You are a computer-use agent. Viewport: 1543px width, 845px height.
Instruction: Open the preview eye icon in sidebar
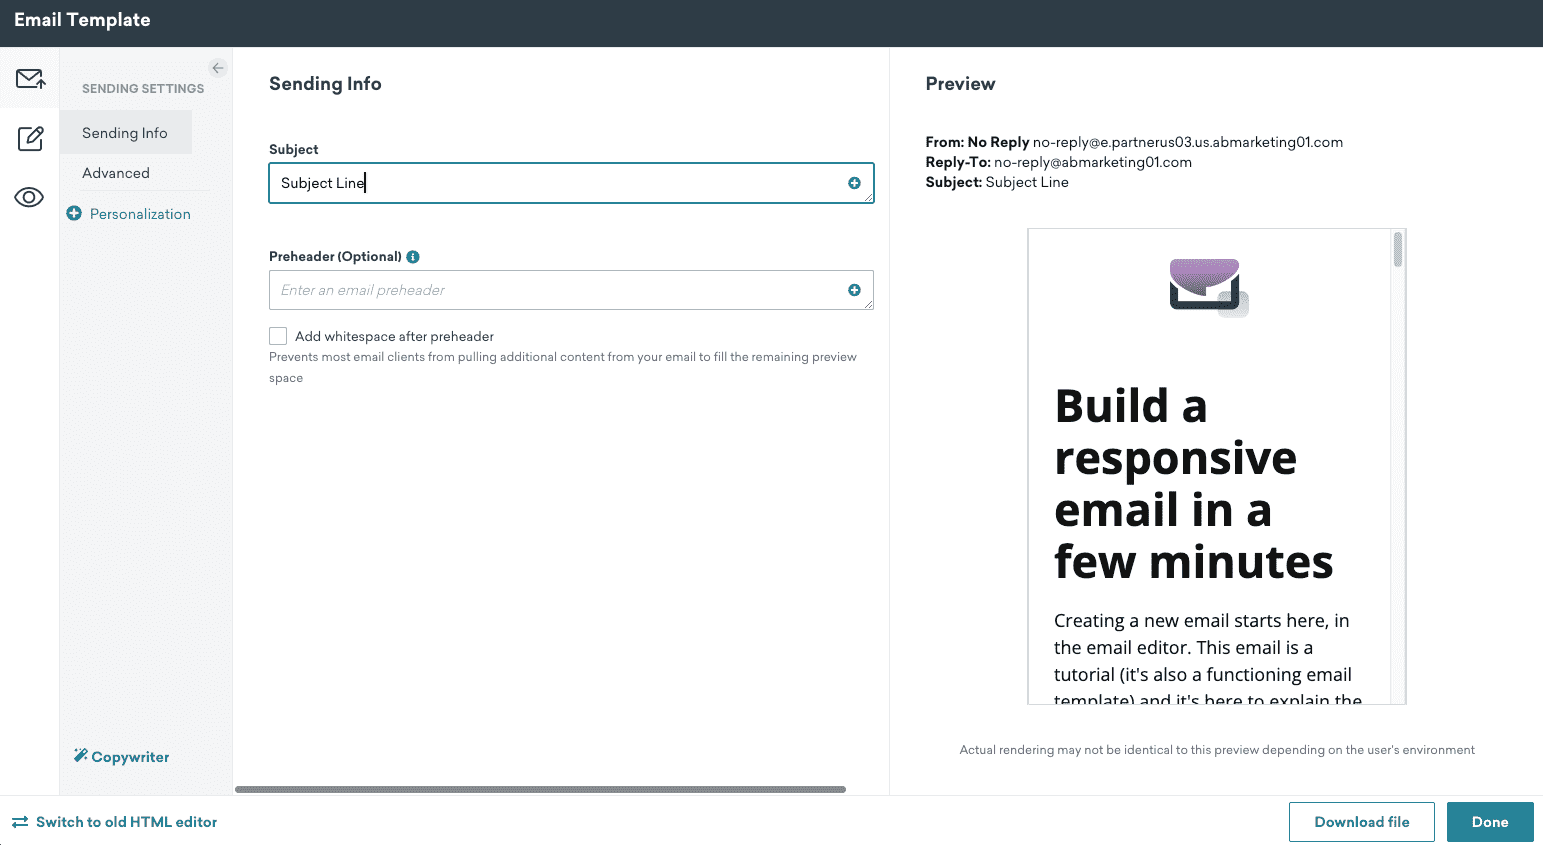point(29,197)
